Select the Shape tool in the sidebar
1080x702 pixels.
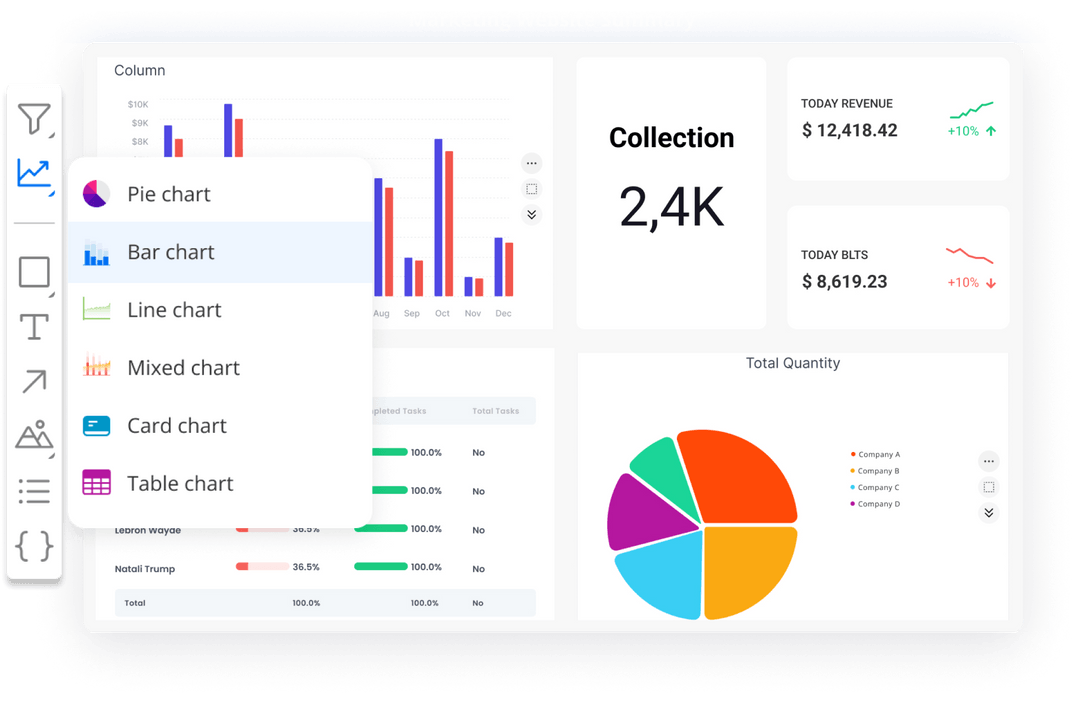33,272
